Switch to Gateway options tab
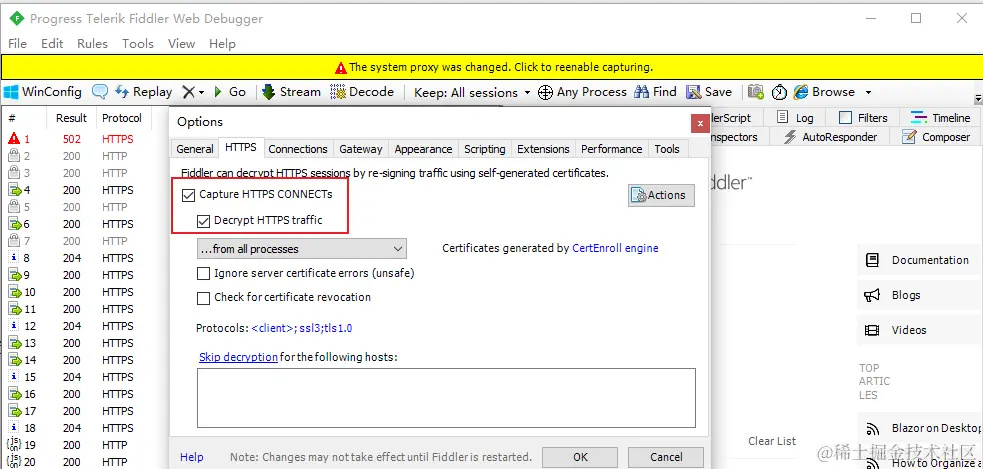Viewport: 983px width, 469px height. [360, 149]
